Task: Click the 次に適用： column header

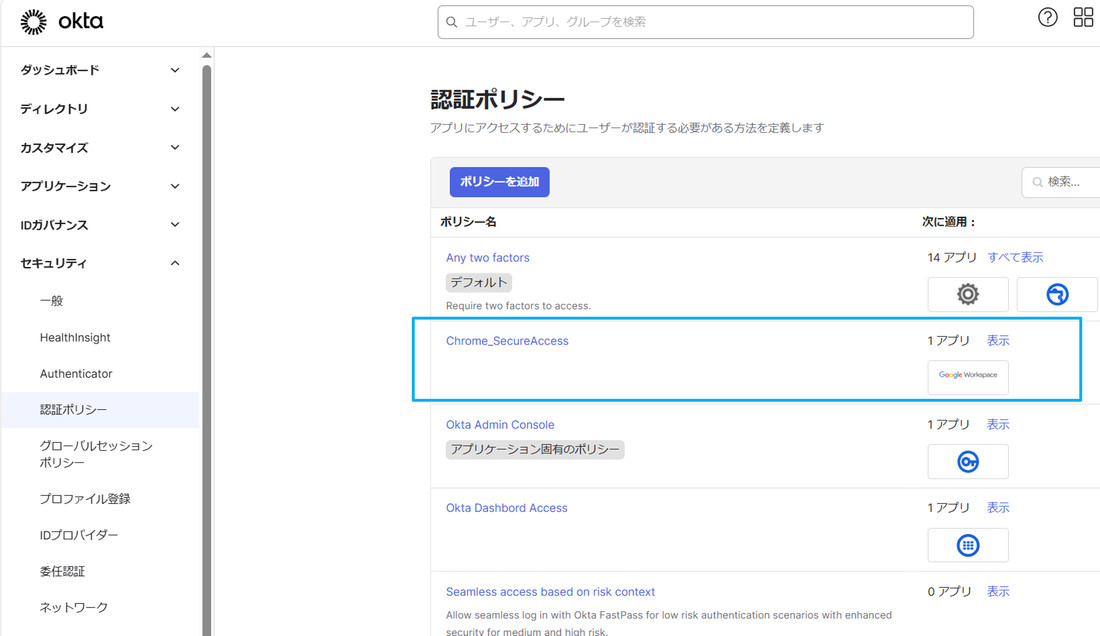Action: click(x=948, y=222)
